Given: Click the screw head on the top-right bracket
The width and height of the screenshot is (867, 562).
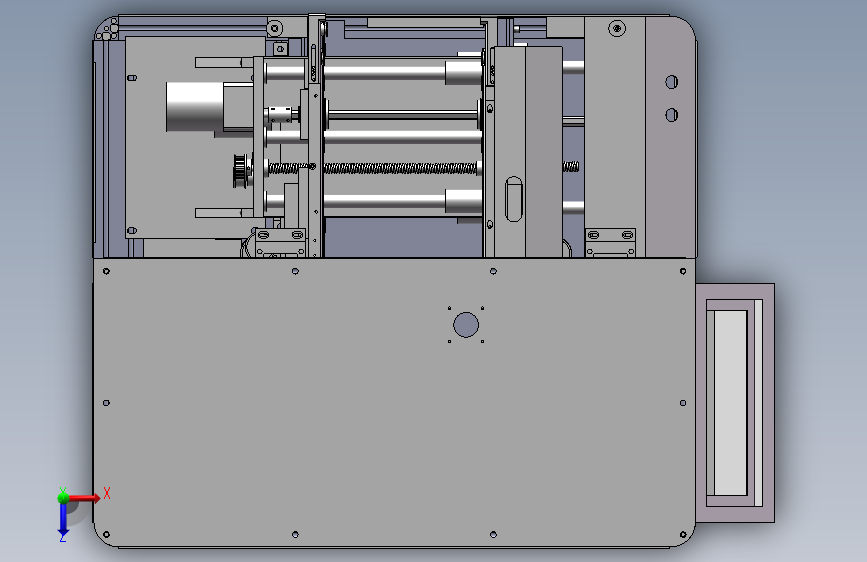Looking at the screenshot, I should (x=617, y=28).
